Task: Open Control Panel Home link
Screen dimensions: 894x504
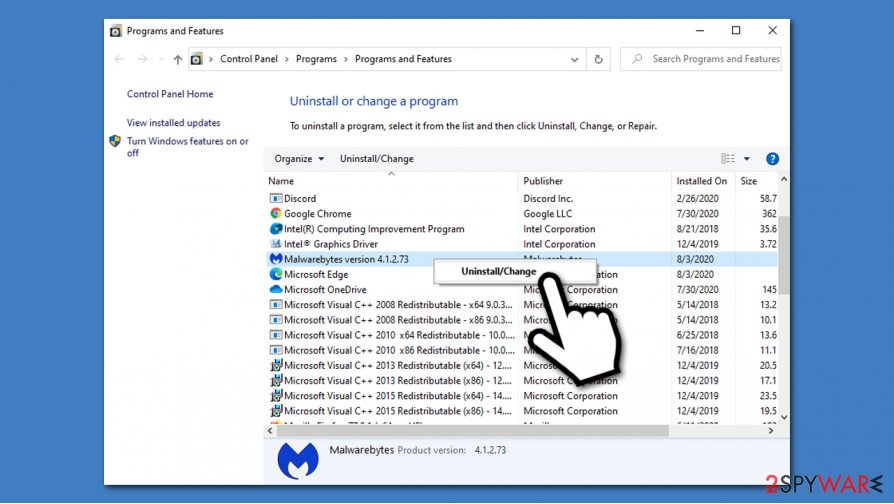Action: tap(170, 94)
